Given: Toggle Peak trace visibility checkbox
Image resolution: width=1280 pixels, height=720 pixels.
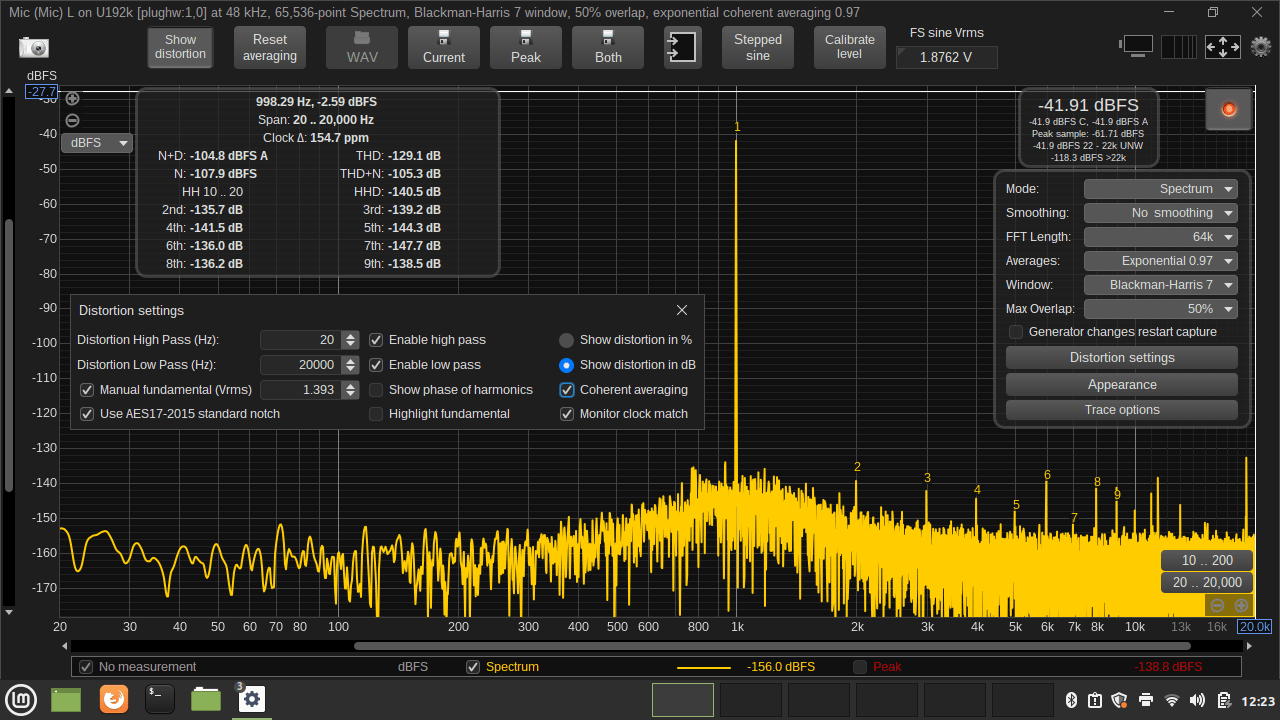Looking at the screenshot, I should point(860,667).
